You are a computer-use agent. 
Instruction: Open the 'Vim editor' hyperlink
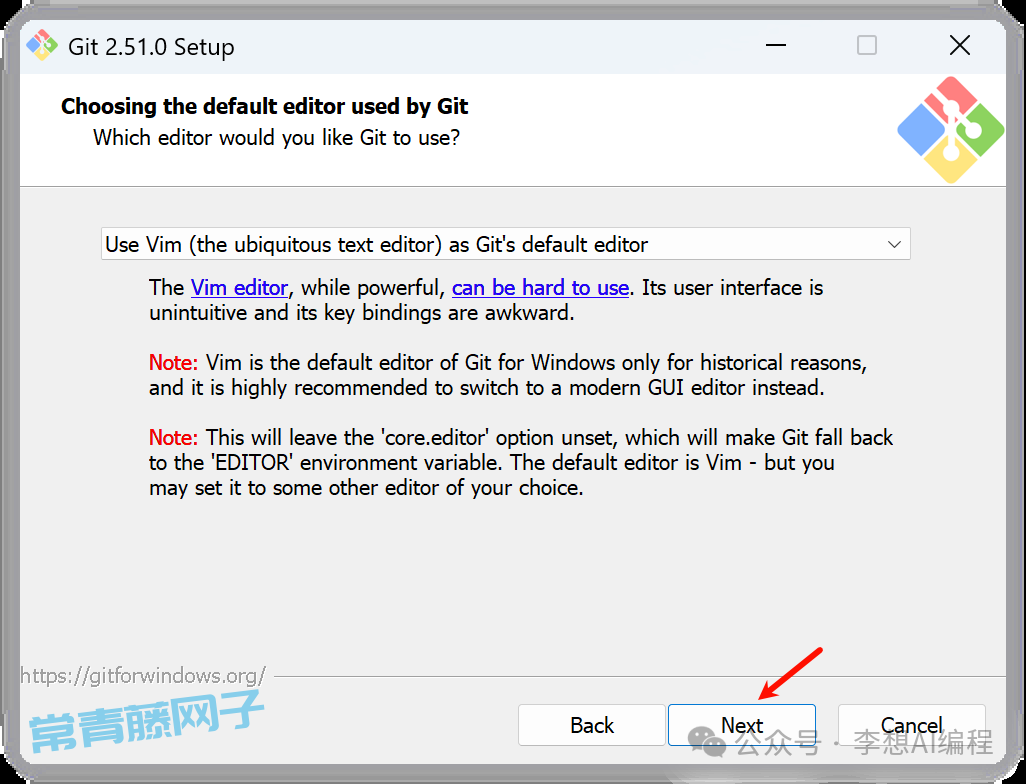(239, 288)
